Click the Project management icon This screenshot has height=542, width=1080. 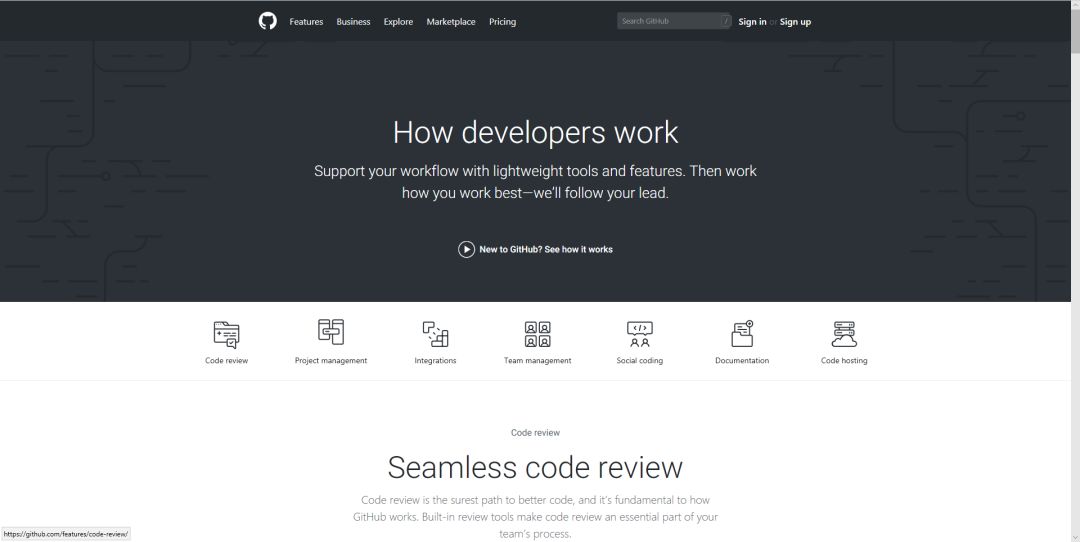pyautogui.click(x=331, y=332)
